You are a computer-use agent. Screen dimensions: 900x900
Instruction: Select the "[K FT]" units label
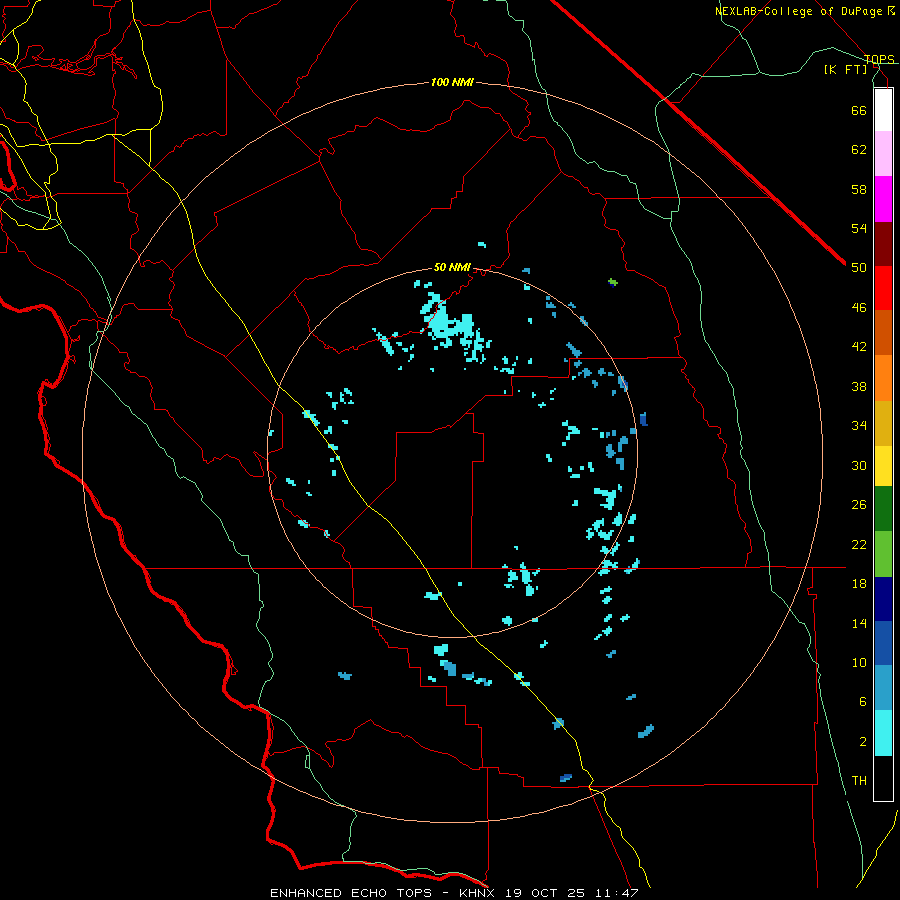click(845, 70)
